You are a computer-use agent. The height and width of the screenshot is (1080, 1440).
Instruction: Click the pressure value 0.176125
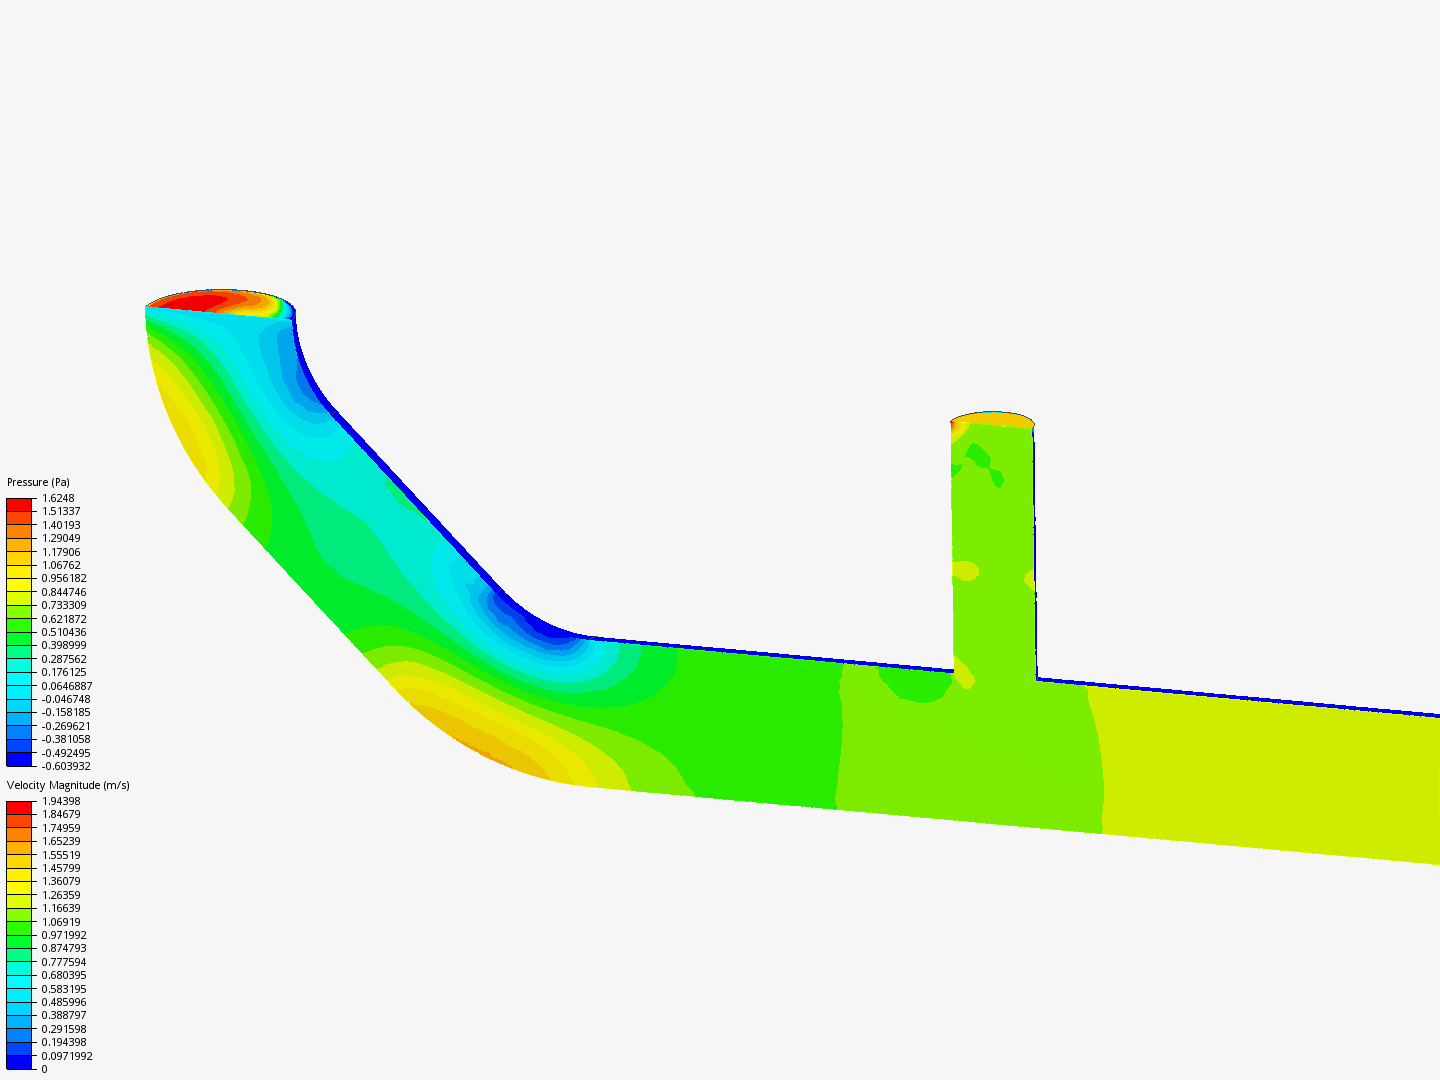[x=64, y=672]
